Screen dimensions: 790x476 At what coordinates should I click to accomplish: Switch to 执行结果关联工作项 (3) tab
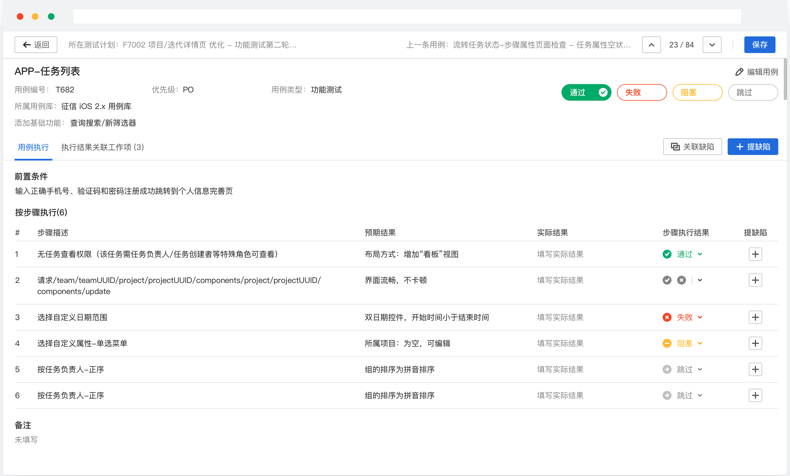(103, 147)
